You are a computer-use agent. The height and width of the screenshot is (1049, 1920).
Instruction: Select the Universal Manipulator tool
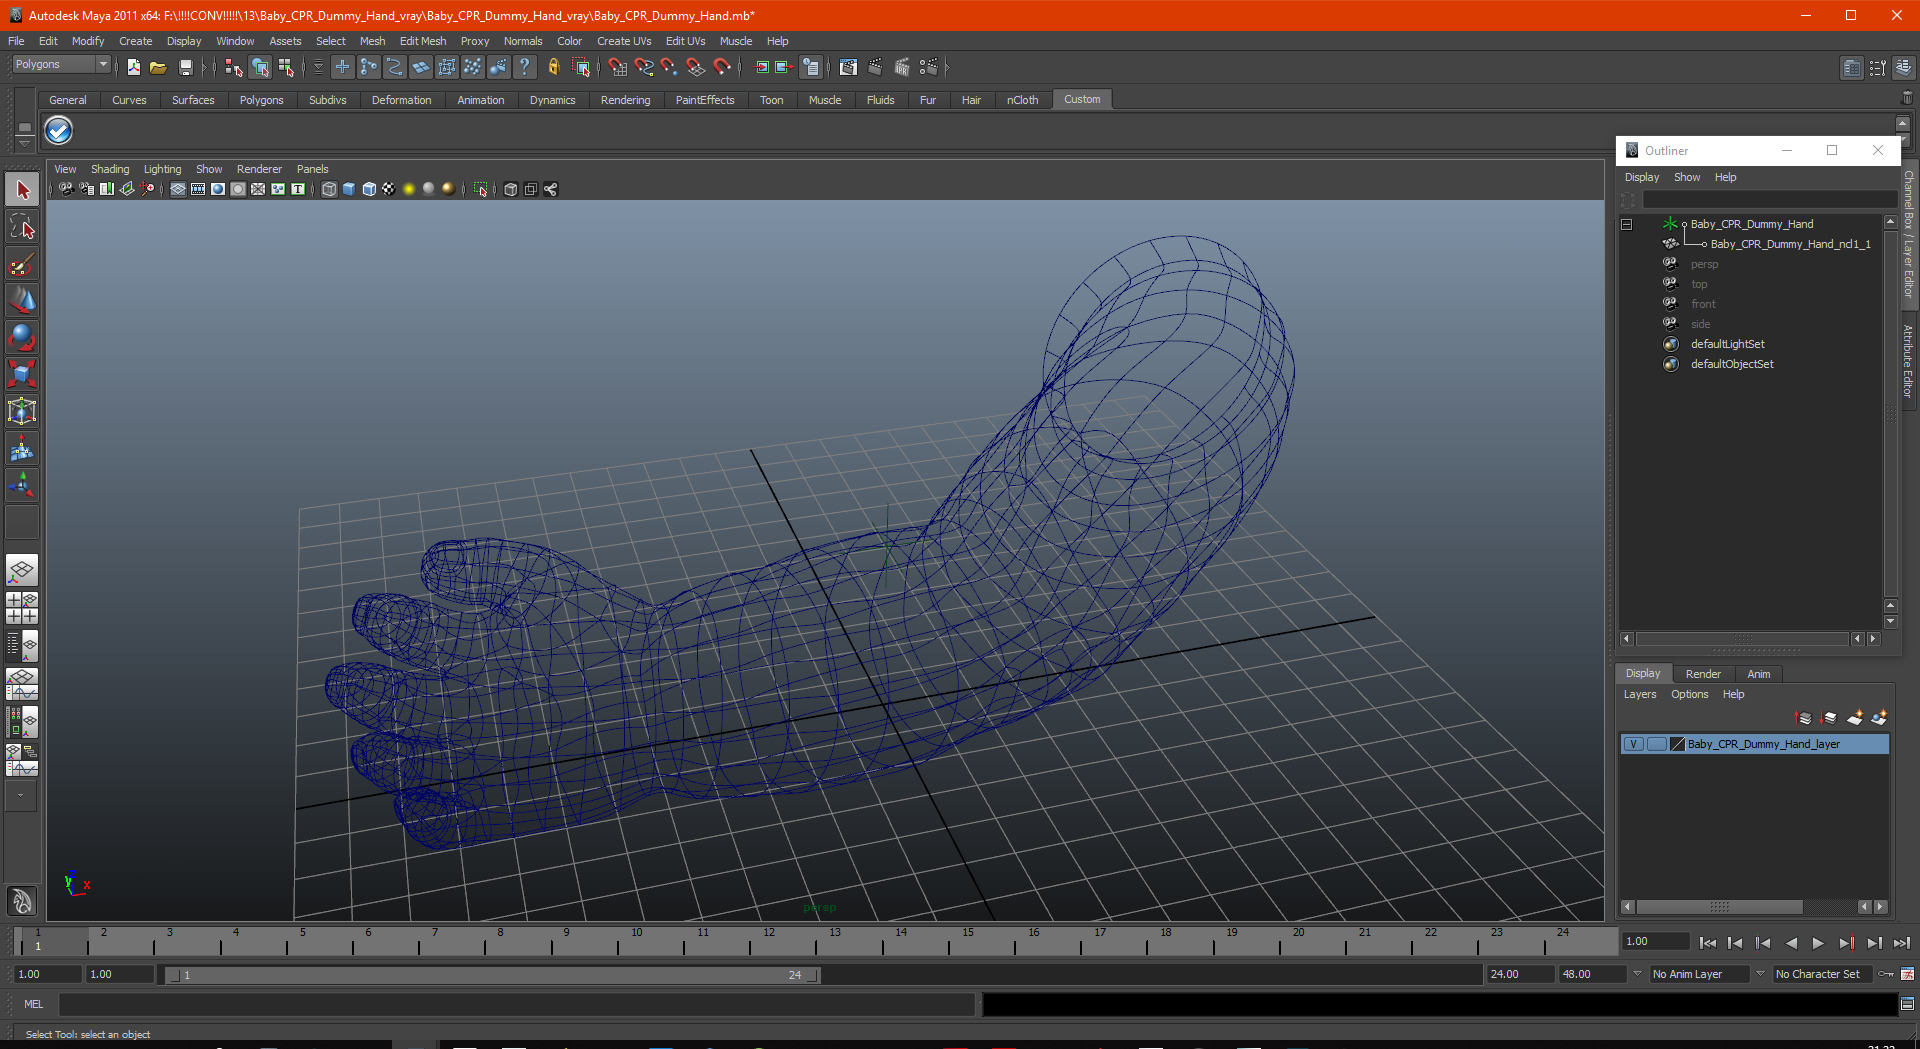[x=22, y=411]
